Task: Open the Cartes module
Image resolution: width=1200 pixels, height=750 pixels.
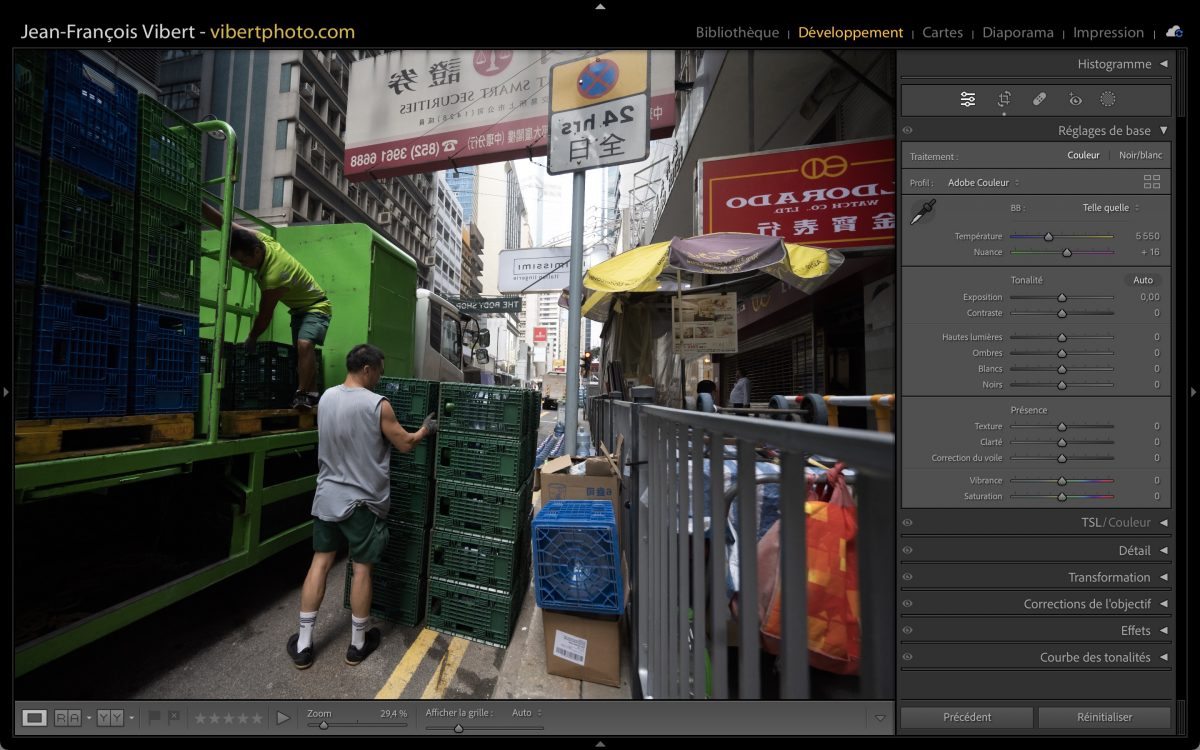Action: tap(942, 32)
